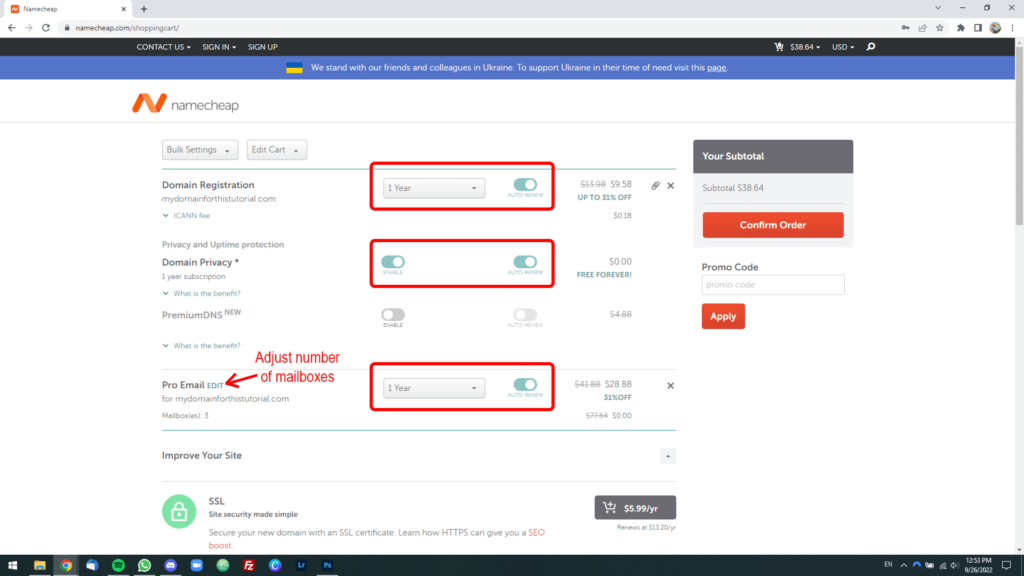Open the Edit Cart dropdown
This screenshot has height=576, width=1024.
point(277,150)
